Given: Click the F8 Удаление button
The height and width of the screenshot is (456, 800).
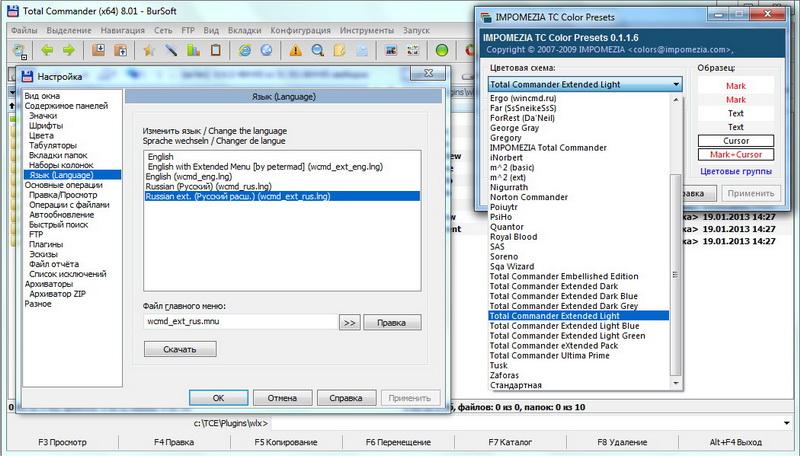Looking at the screenshot, I should (x=622, y=442).
